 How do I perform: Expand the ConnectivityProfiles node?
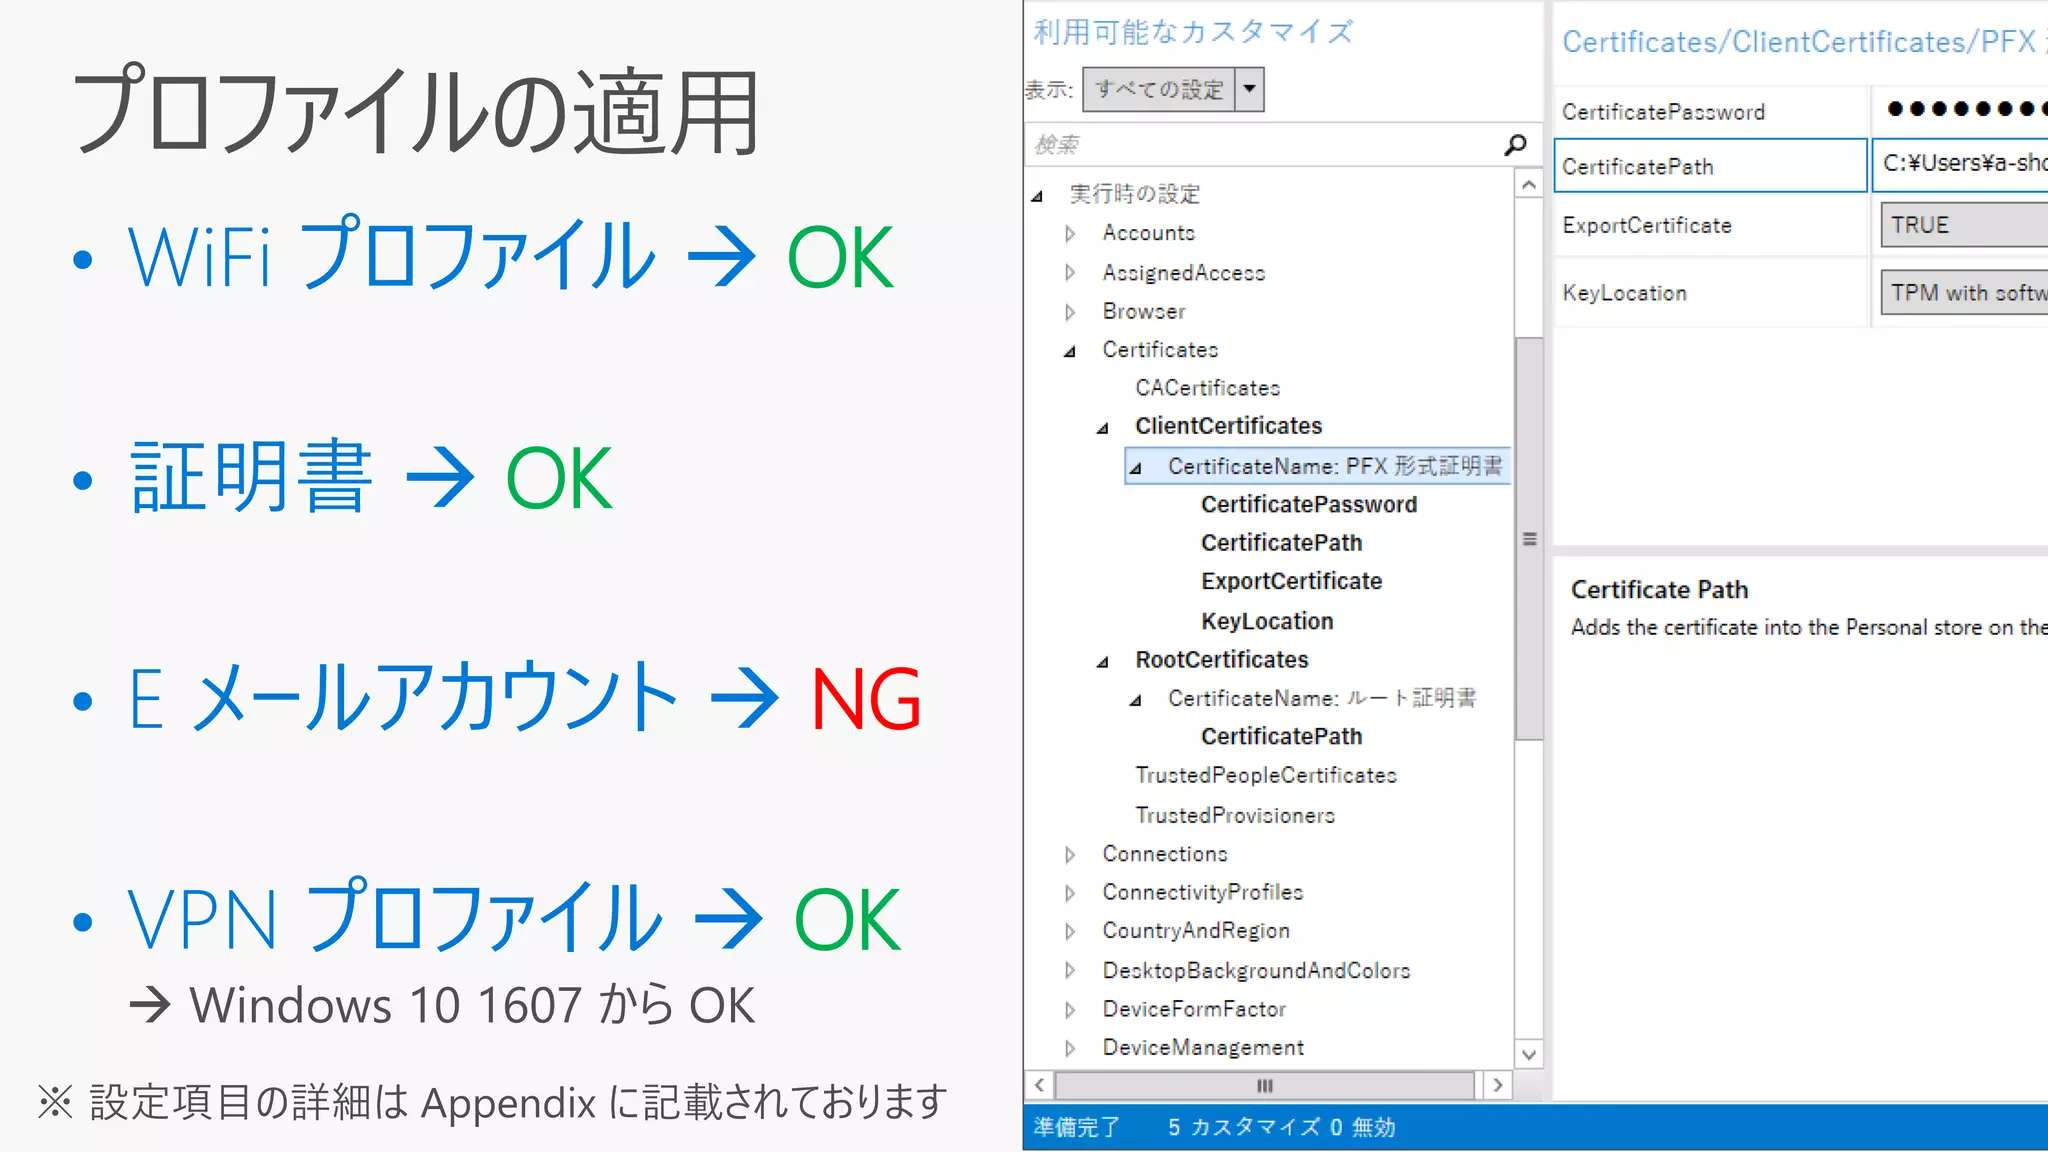point(1070,892)
